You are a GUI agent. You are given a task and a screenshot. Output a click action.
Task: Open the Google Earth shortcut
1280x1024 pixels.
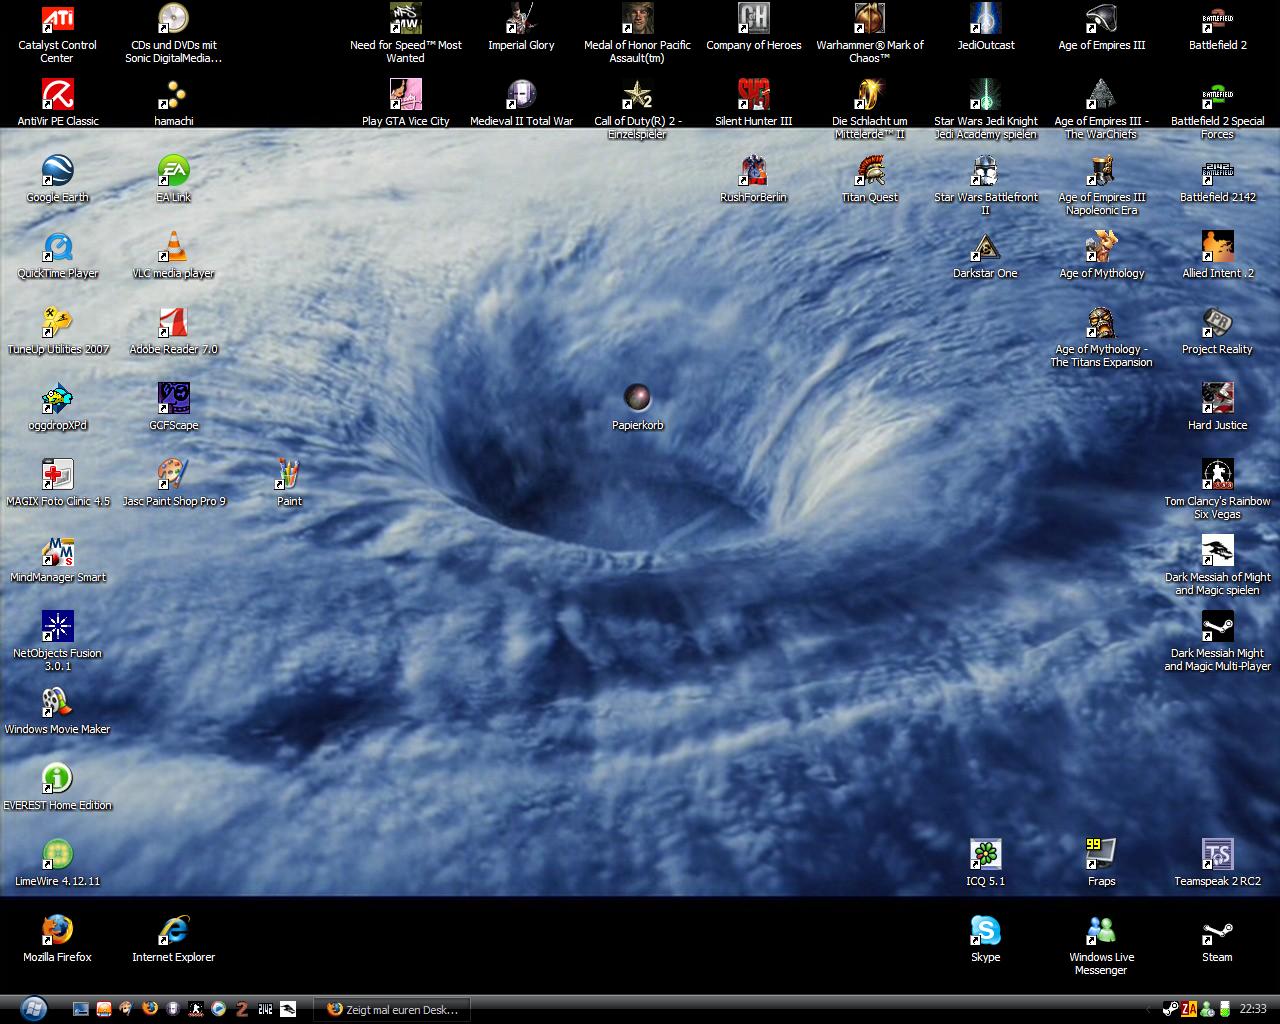57,171
